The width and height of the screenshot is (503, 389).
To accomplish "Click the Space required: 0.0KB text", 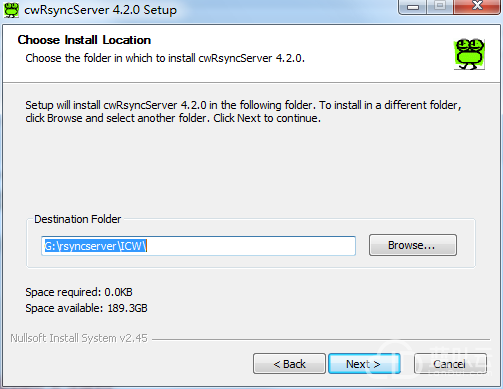I will 79,292.
